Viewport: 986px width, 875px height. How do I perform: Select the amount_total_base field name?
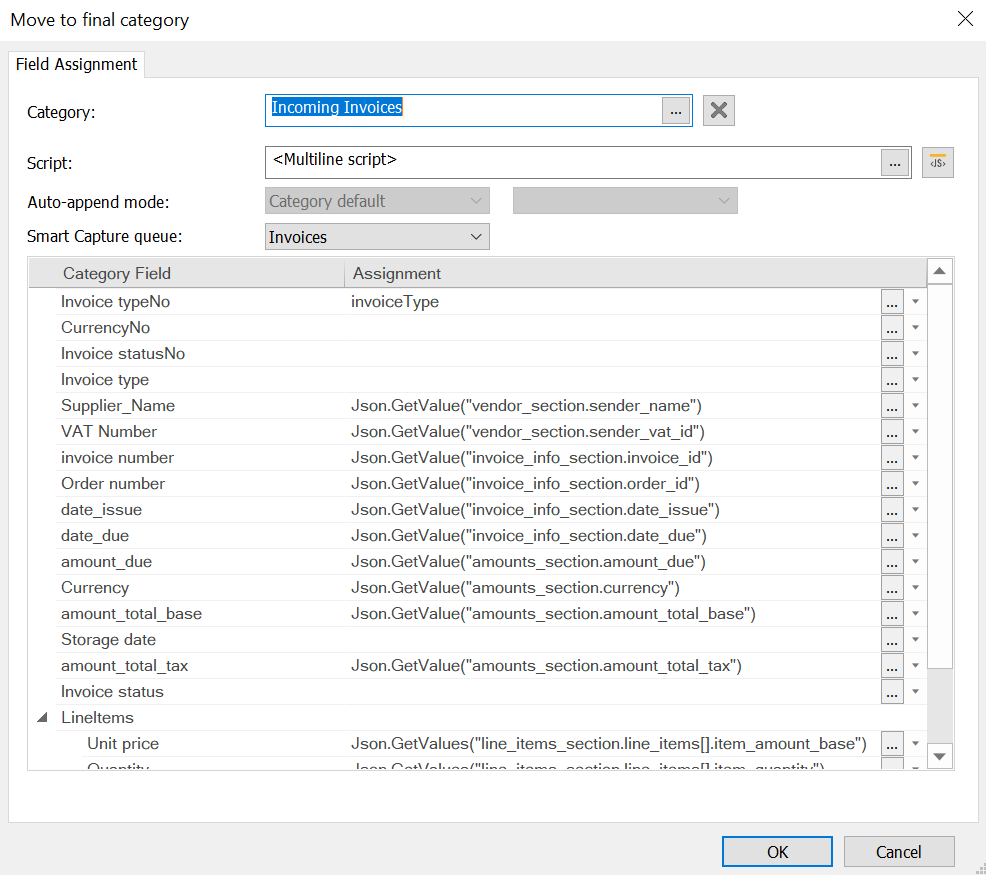[x=131, y=614]
